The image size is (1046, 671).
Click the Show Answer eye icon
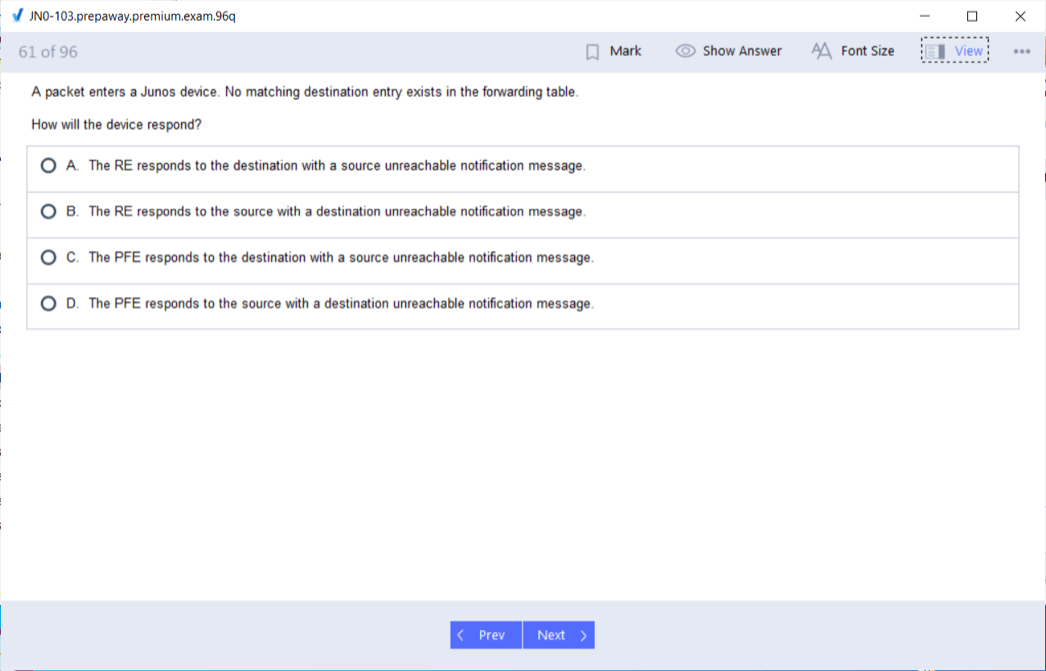click(685, 51)
